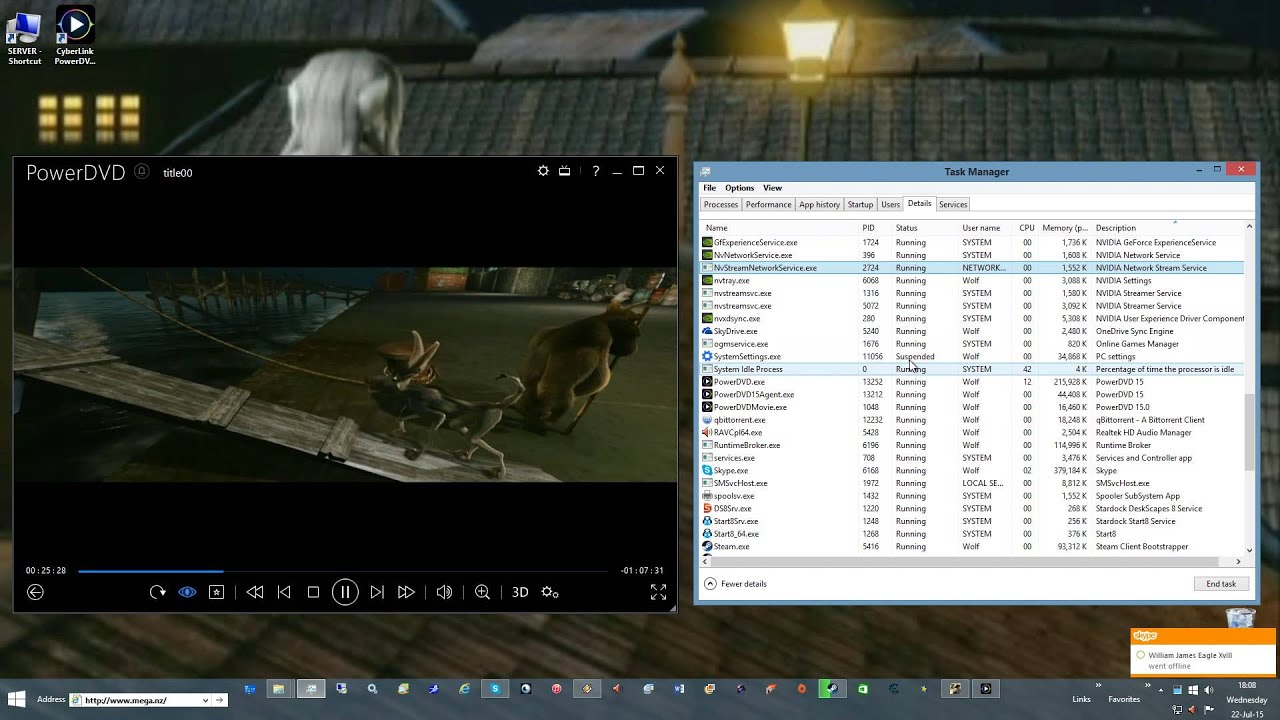
Task: Open the taskbar address dropdown arrow
Action: 204,700
